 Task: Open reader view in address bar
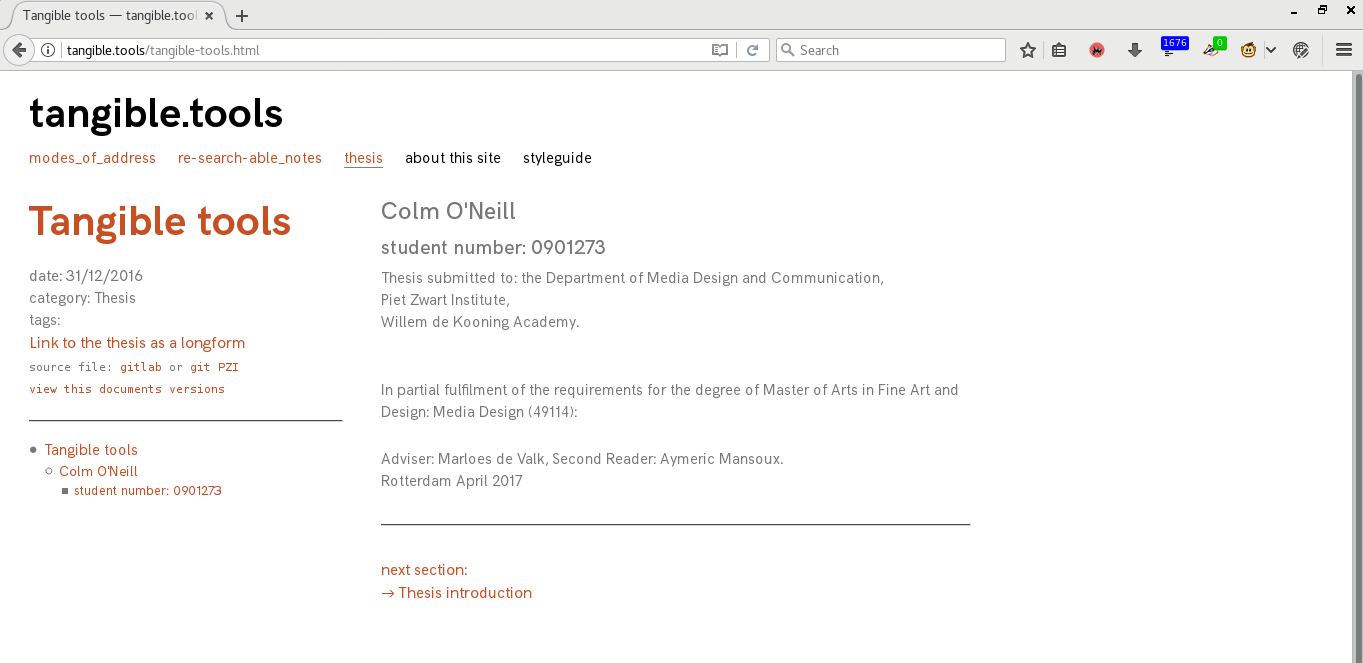720,50
